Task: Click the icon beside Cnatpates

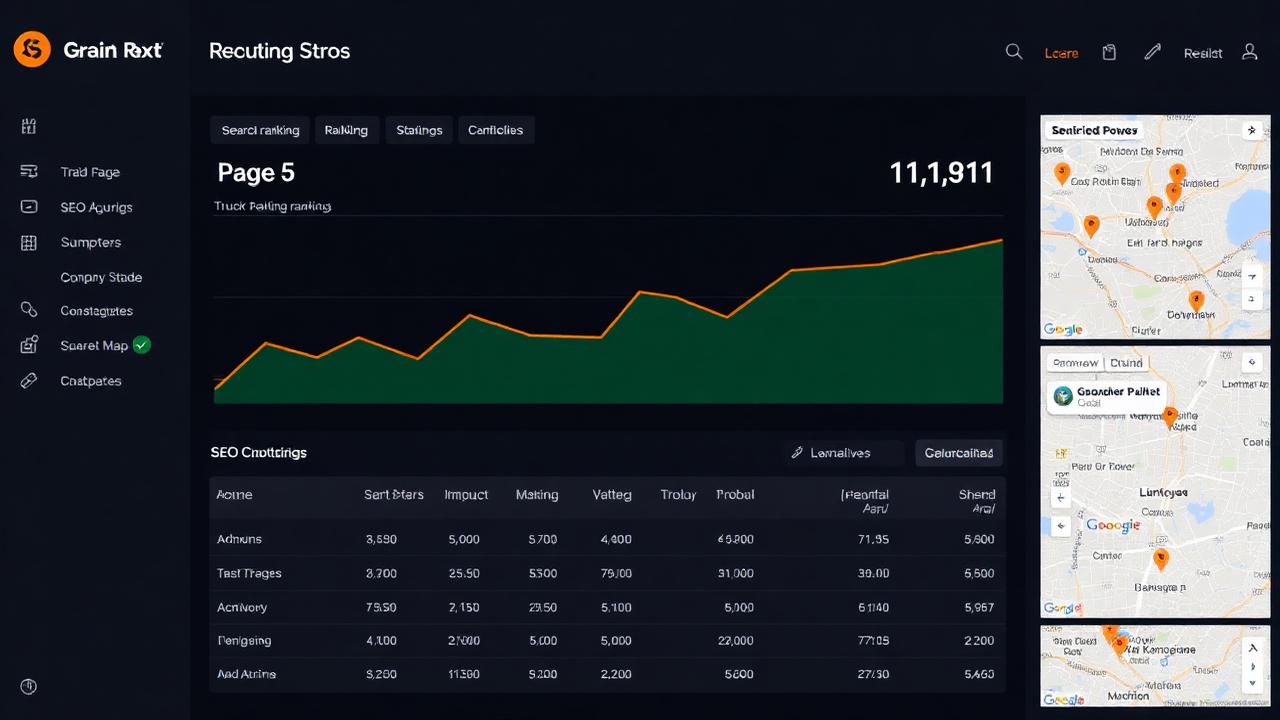Action: (28, 380)
